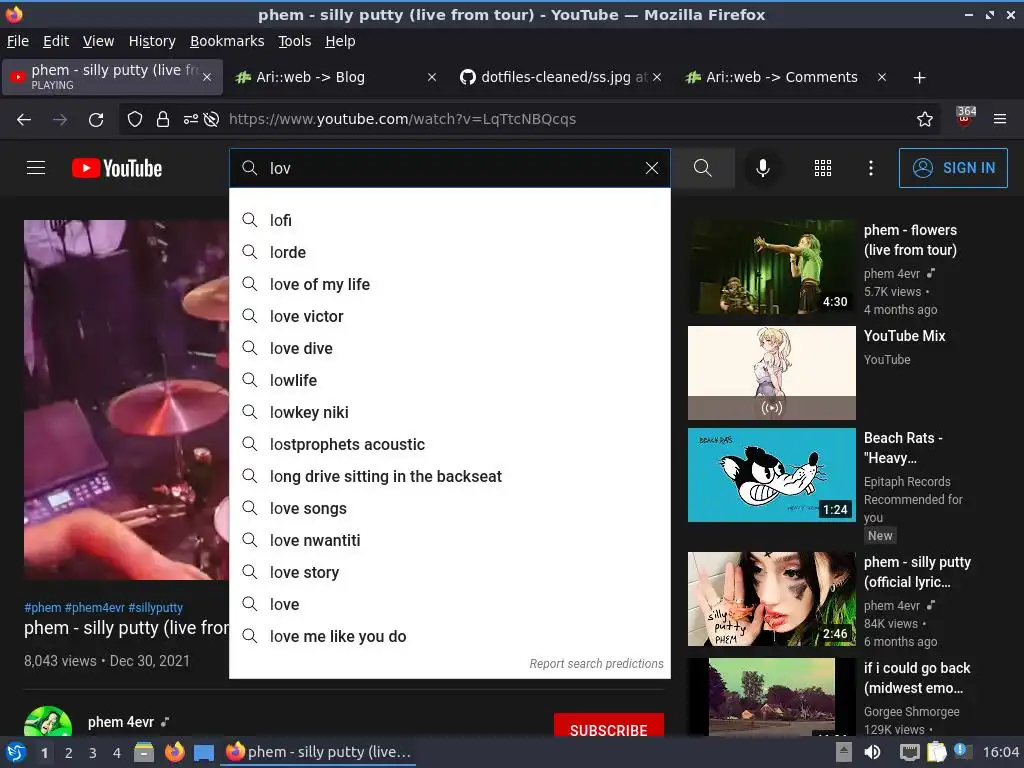Launch Firefox from taskbar quick launch
Image resolution: width=1024 pixels, height=768 pixels.
174,752
